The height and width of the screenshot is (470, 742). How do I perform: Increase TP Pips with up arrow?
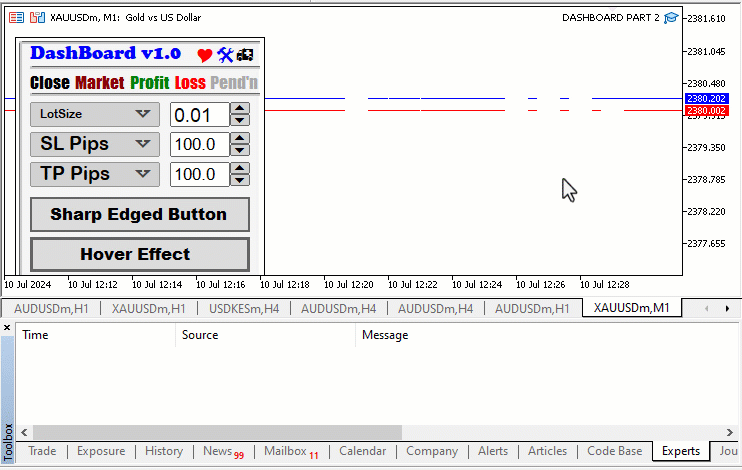(240, 168)
